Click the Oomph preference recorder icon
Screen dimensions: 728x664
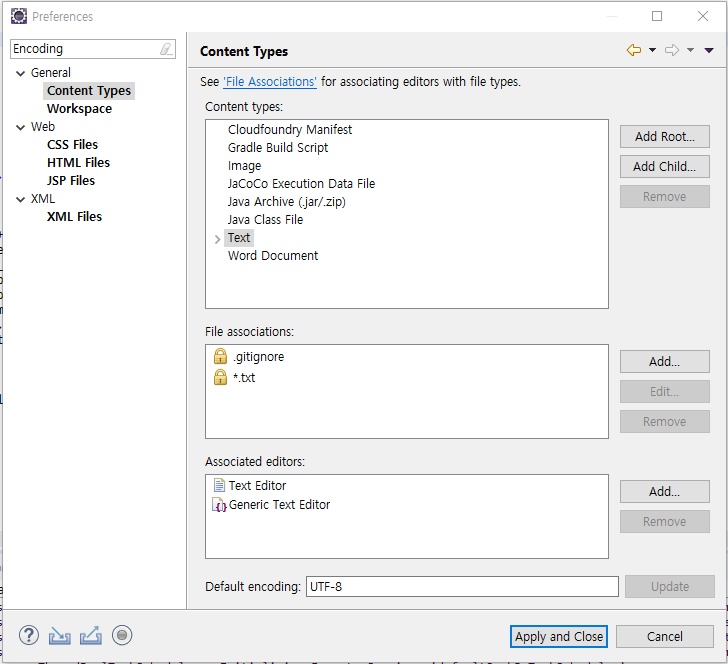point(122,635)
